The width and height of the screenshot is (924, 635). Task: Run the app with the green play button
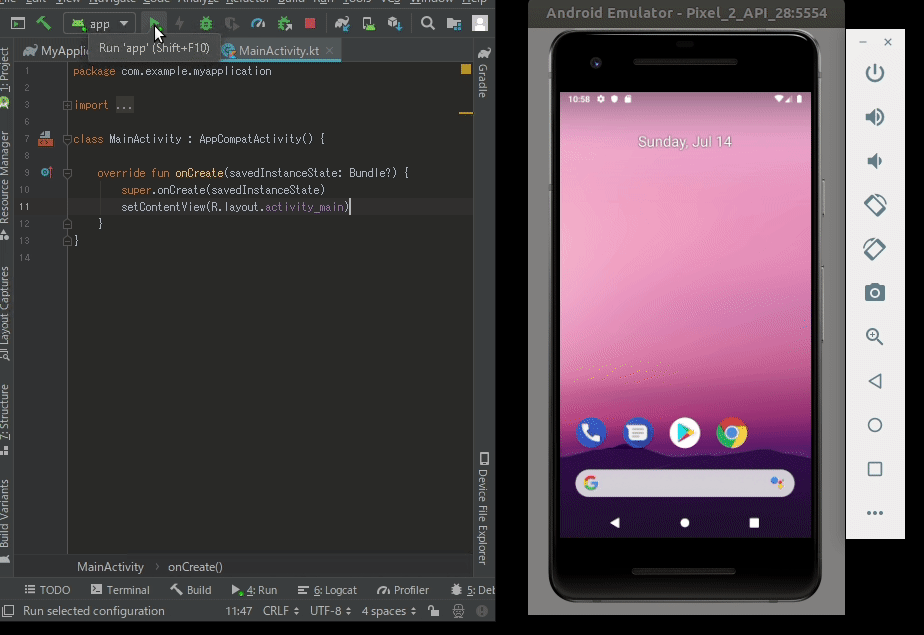coord(154,24)
